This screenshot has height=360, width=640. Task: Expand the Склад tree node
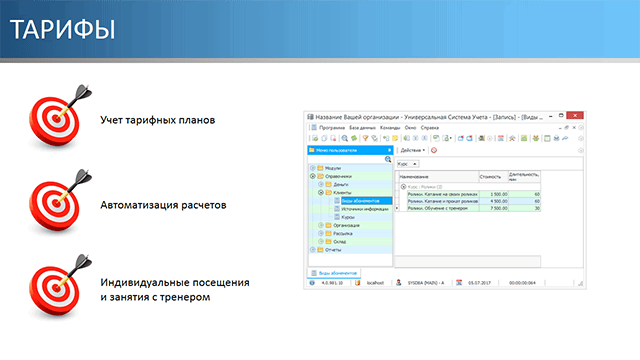click(x=321, y=242)
